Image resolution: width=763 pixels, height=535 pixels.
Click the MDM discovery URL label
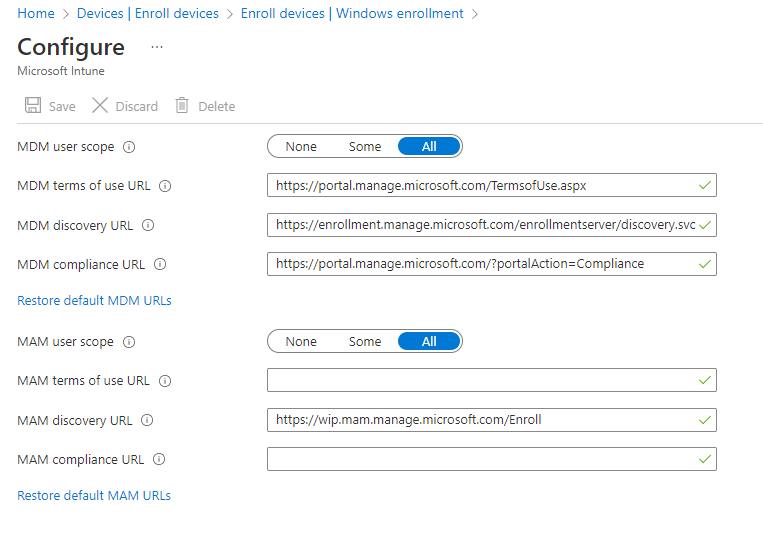[x=75, y=226]
